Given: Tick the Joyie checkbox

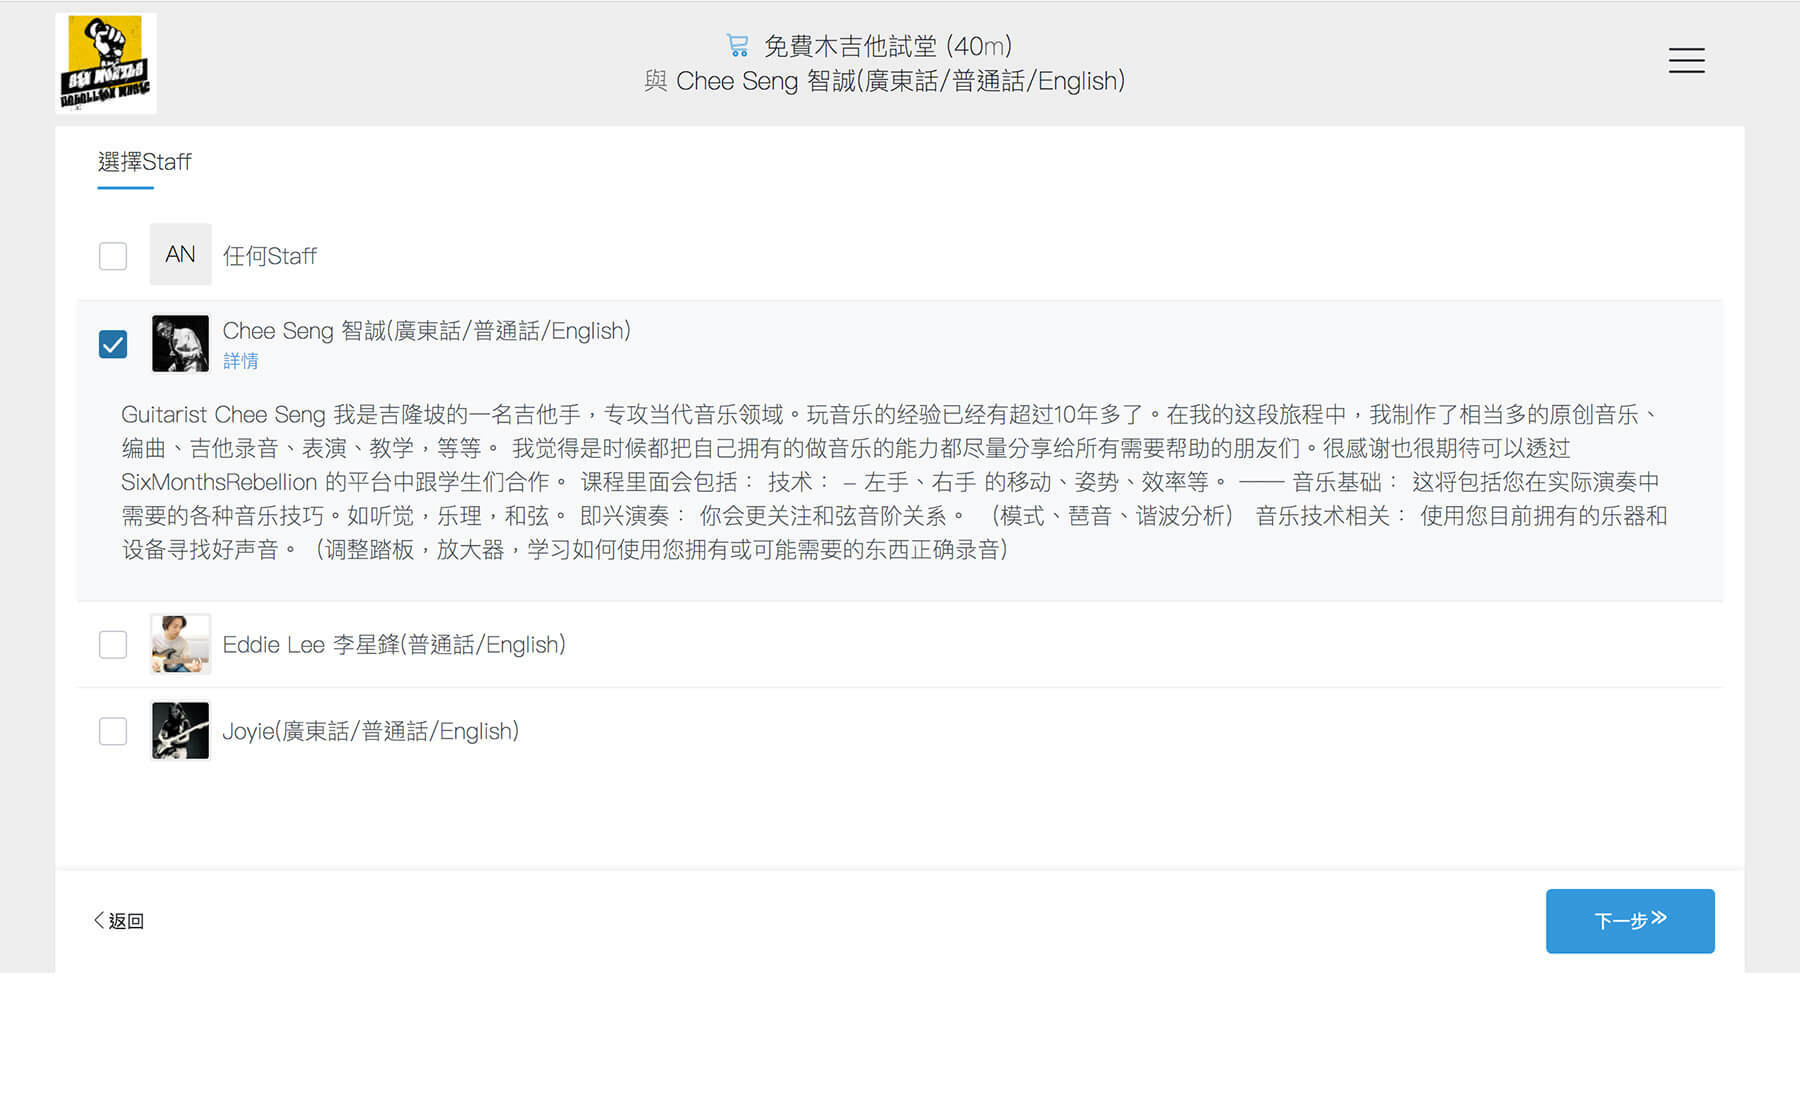Looking at the screenshot, I should click(x=113, y=732).
